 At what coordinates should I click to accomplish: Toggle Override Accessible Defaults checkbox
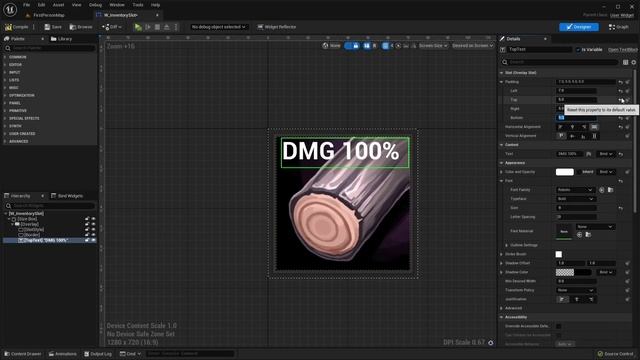coord(558,326)
